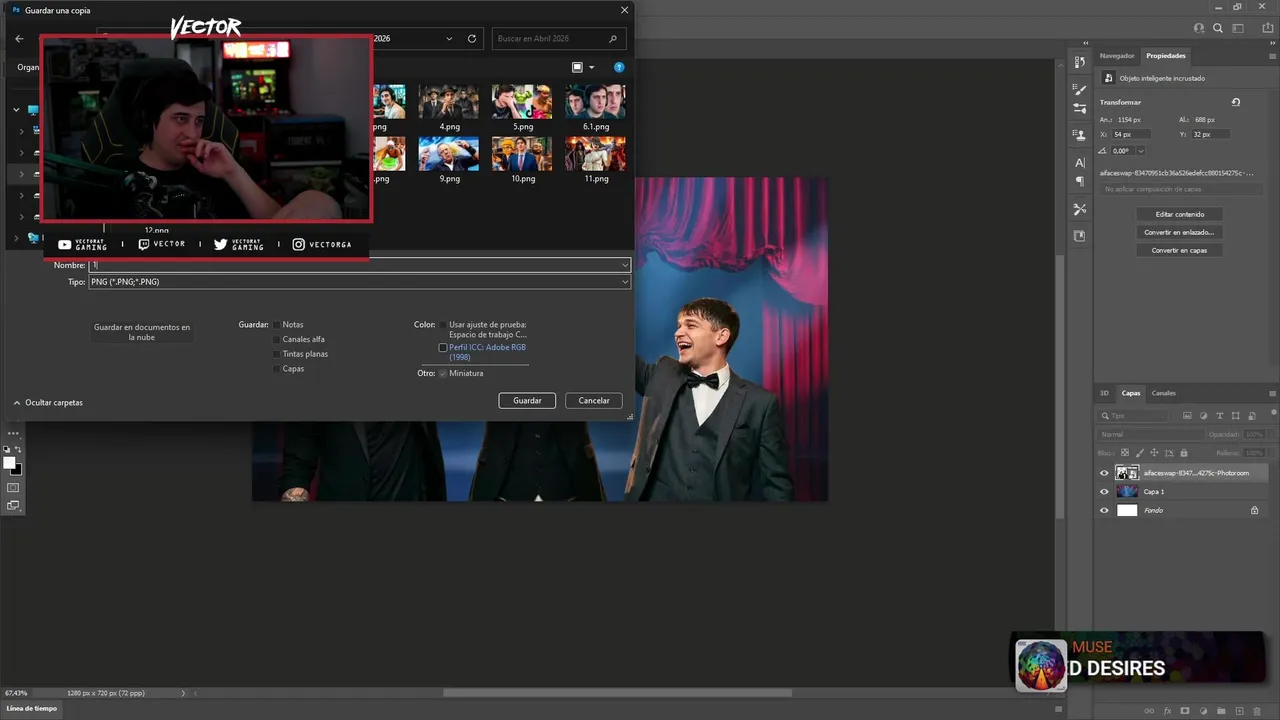Open the tool presets scissors icon
Image resolution: width=1280 pixels, height=720 pixels.
tap(1080, 209)
